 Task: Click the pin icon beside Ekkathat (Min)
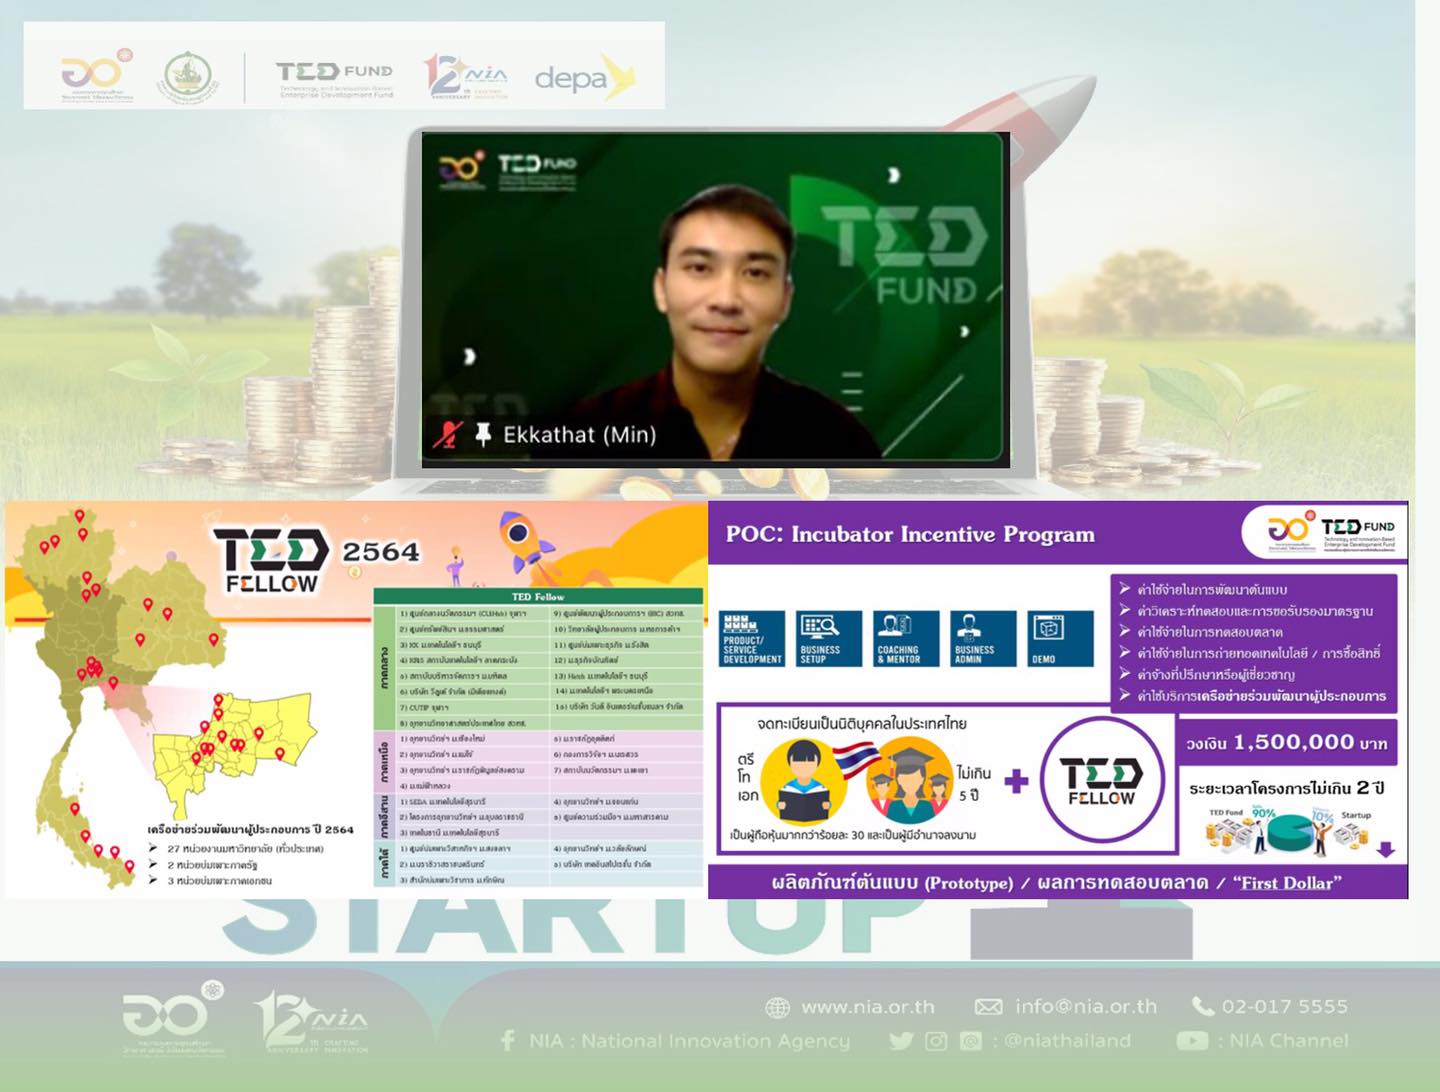pos(483,434)
